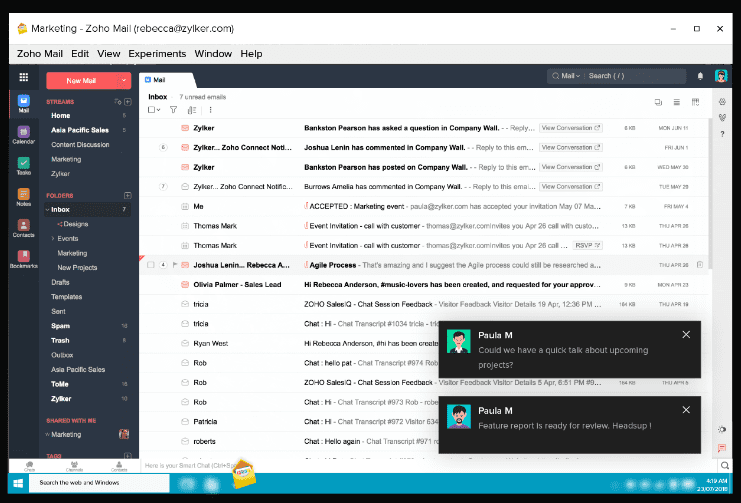Image resolution: width=741 pixels, height=503 pixels.
Task: Open Olivia Palmer music-lovers email
Action: (424, 285)
